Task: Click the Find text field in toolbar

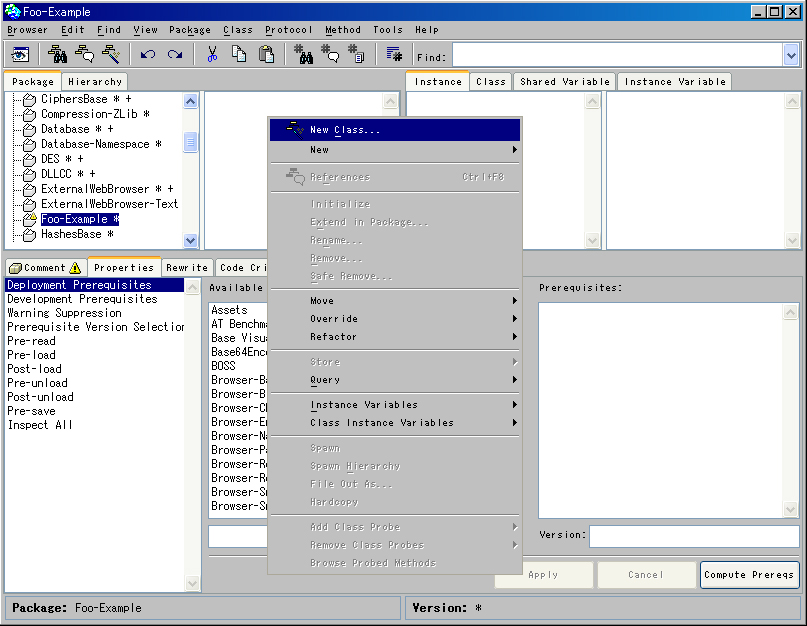Action: (618, 55)
